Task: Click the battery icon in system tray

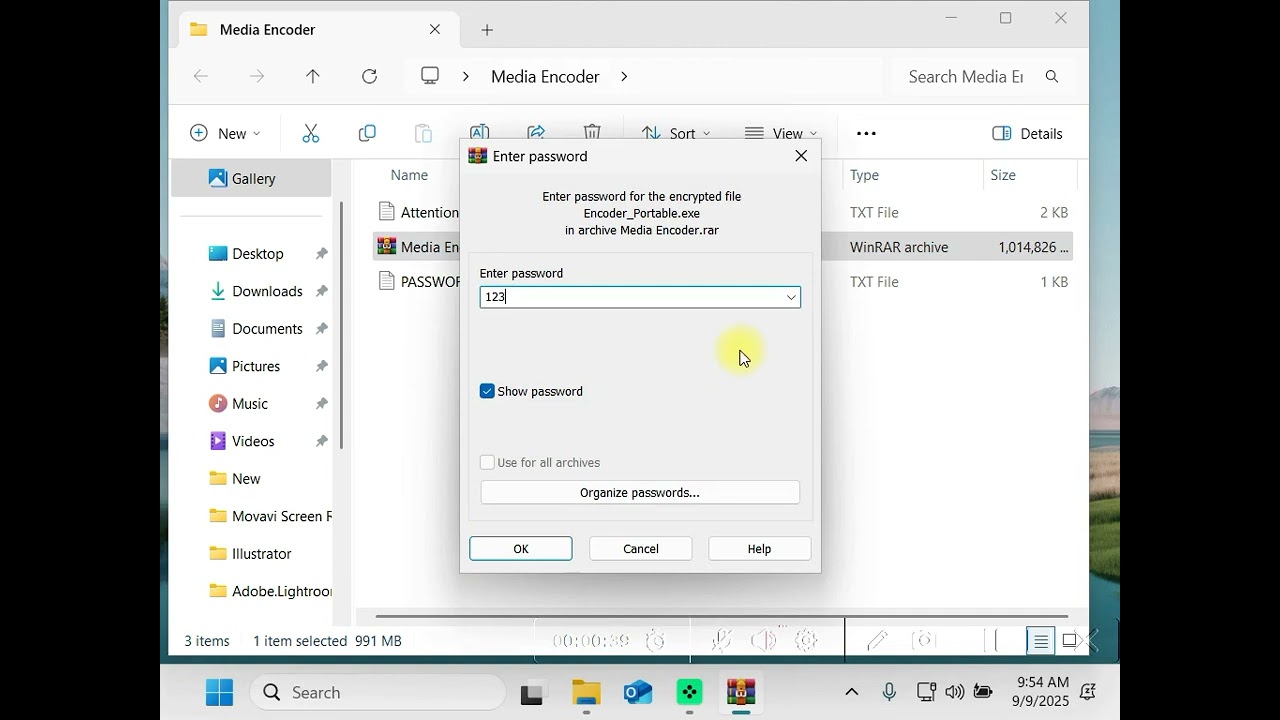Action: (983, 692)
